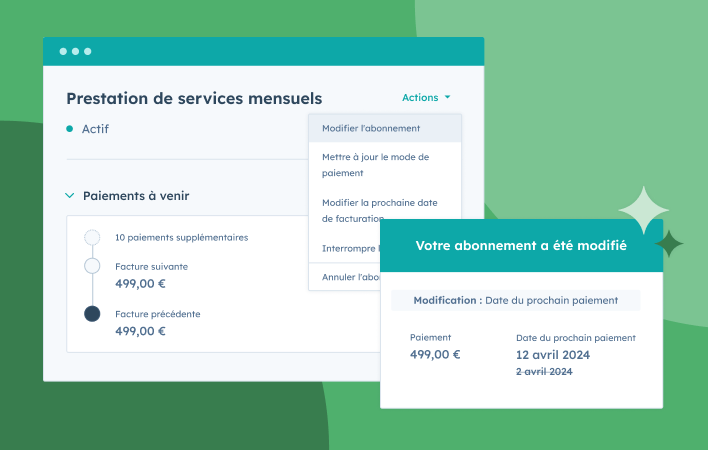
Task: Open the Actions dropdown
Action: [x=426, y=98]
